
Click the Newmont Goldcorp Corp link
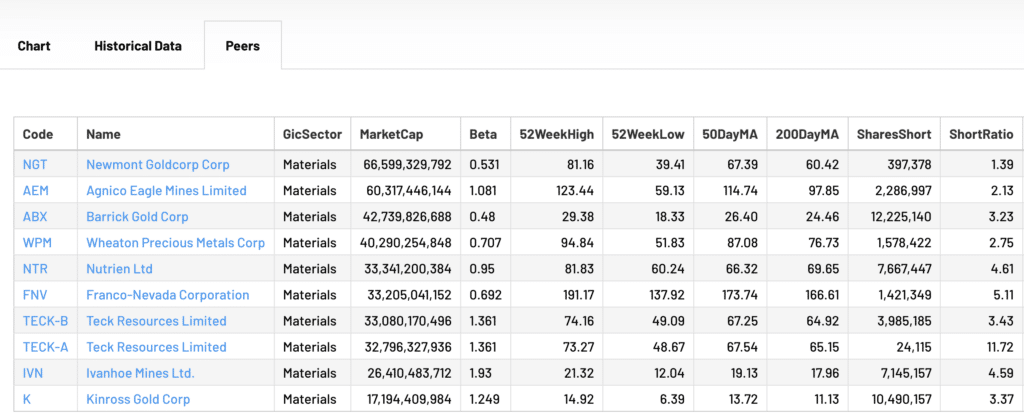coord(158,164)
